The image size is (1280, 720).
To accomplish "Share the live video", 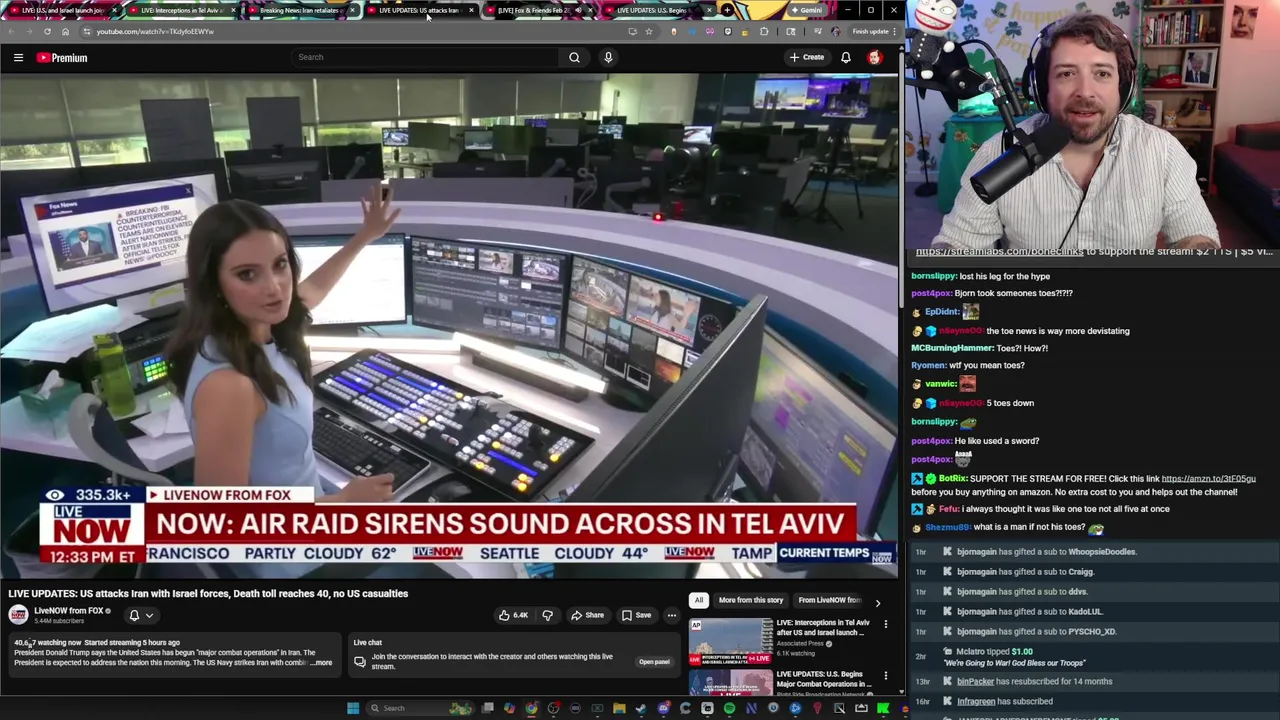I will (588, 615).
